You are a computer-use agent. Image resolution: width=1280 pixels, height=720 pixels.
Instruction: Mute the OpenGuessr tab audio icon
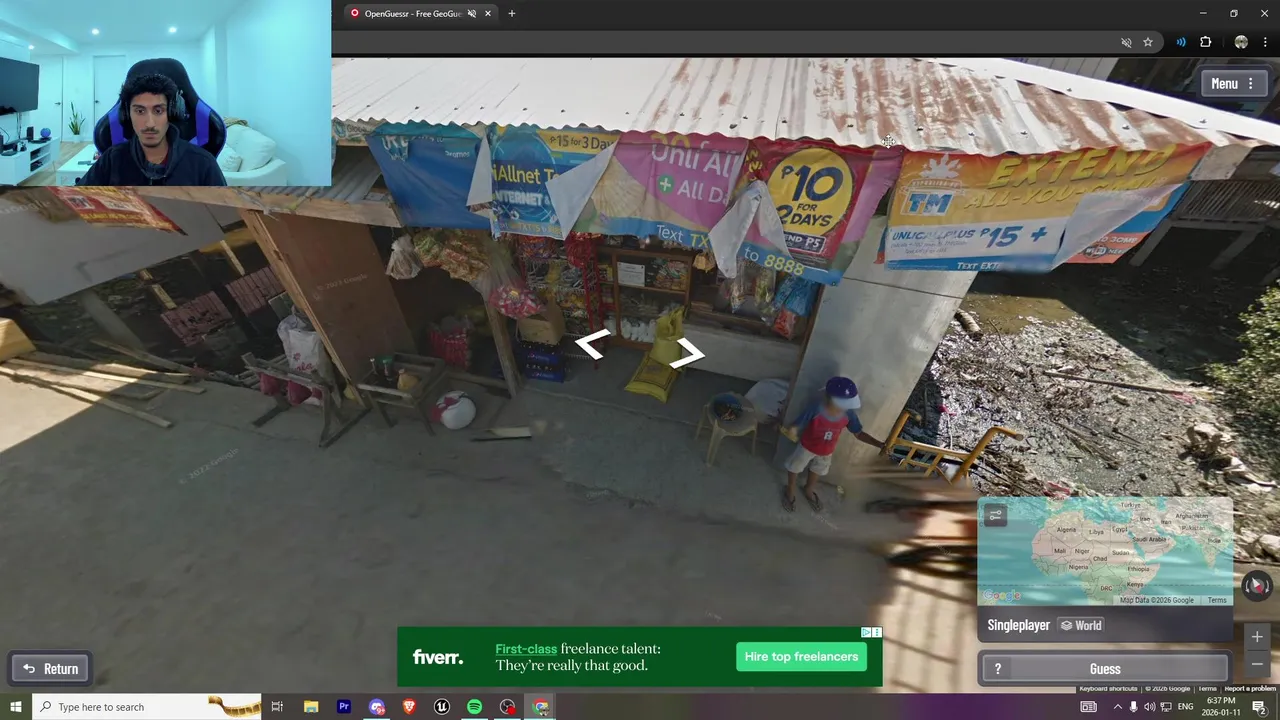(472, 14)
